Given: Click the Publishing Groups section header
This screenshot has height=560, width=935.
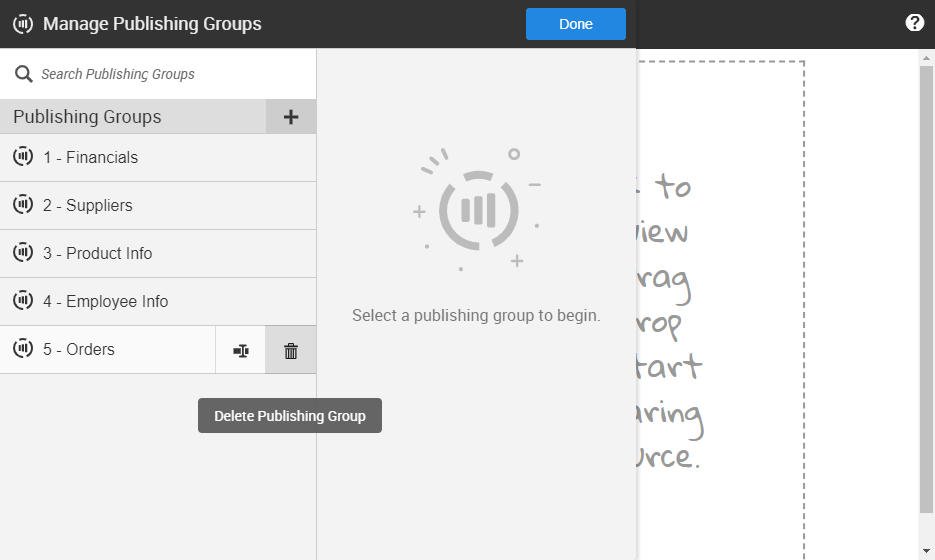Looking at the screenshot, I should (87, 117).
